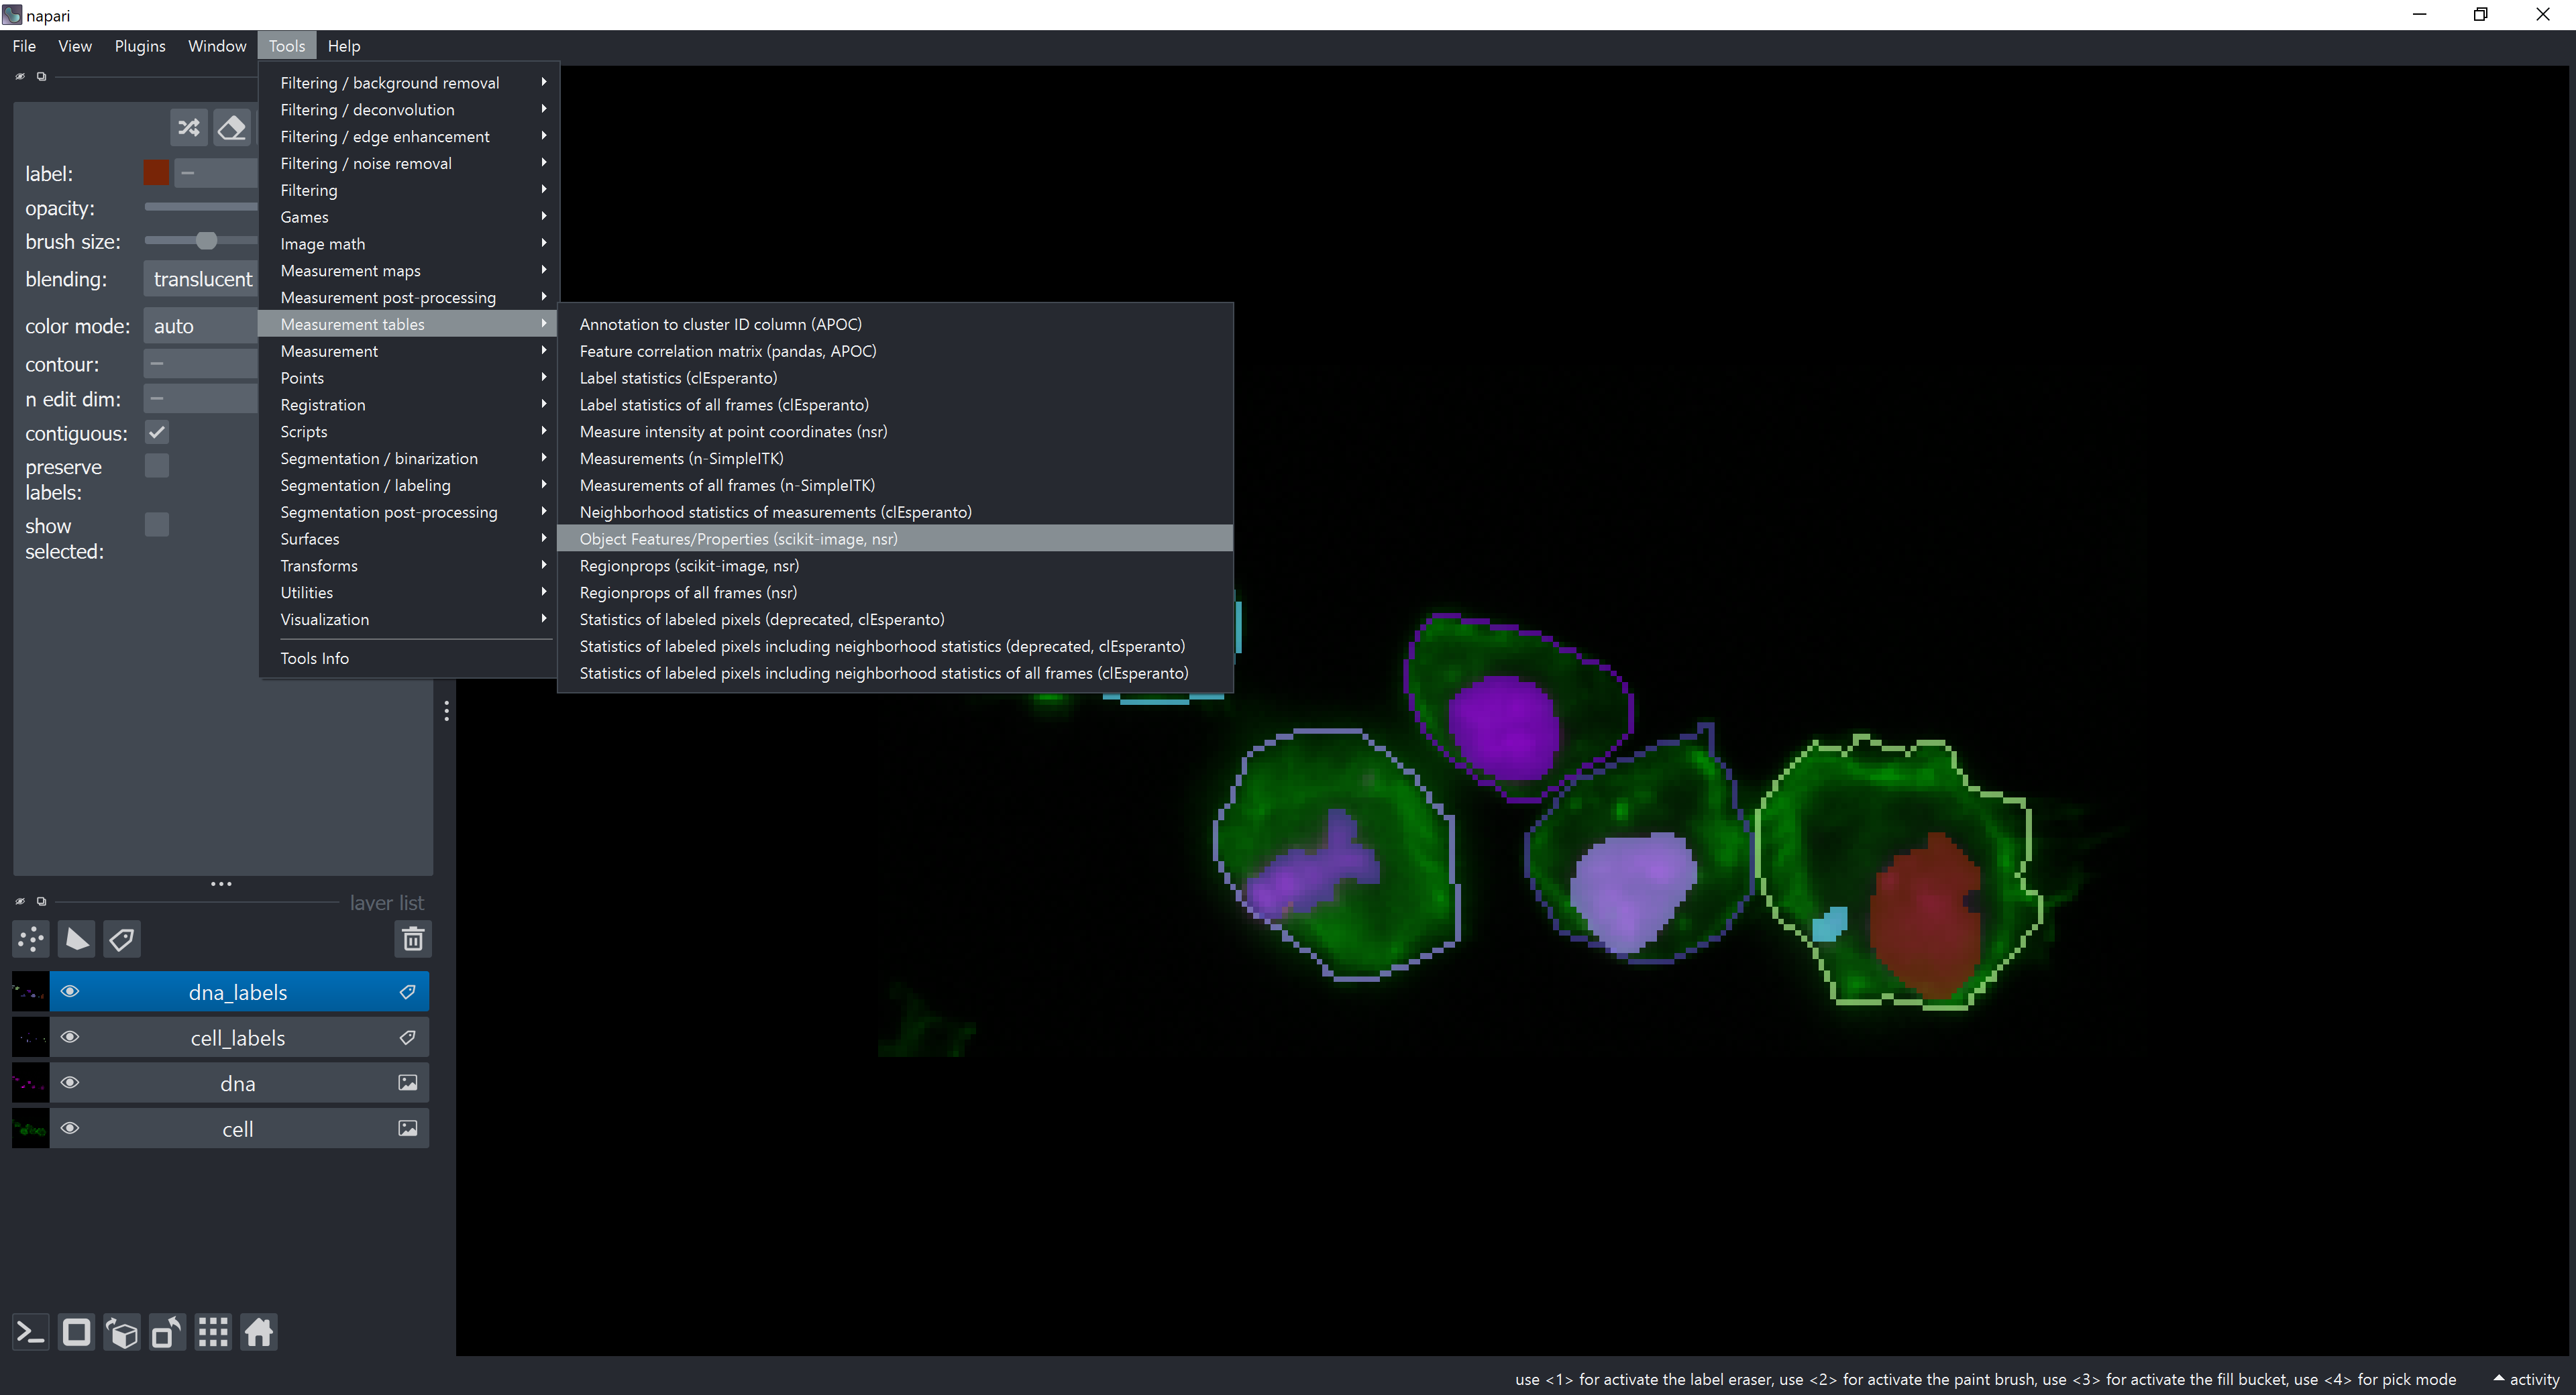Click the red label color swatch

[156, 173]
